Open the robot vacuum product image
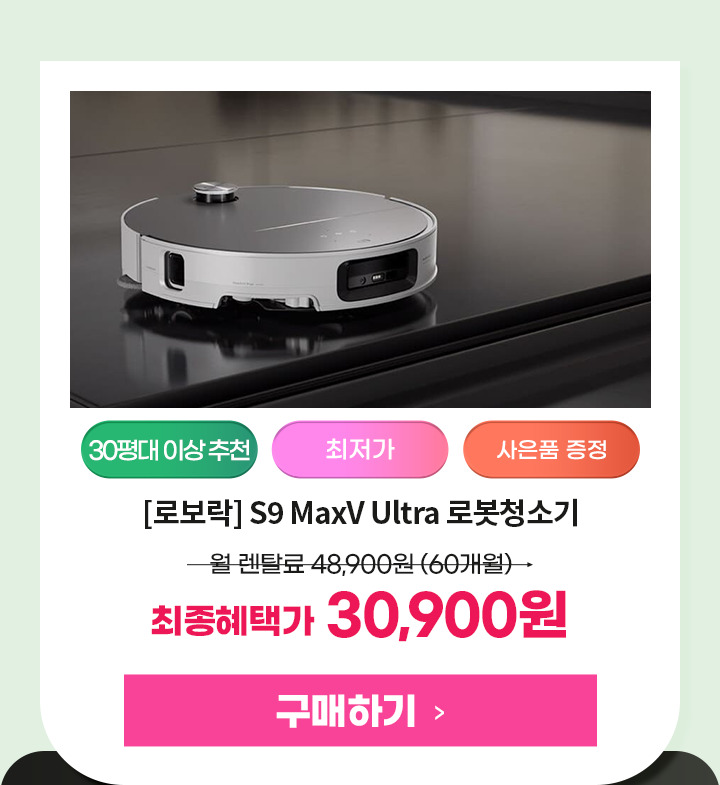The width and height of the screenshot is (720, 785). pyautogui.click(x=360, y=249)
